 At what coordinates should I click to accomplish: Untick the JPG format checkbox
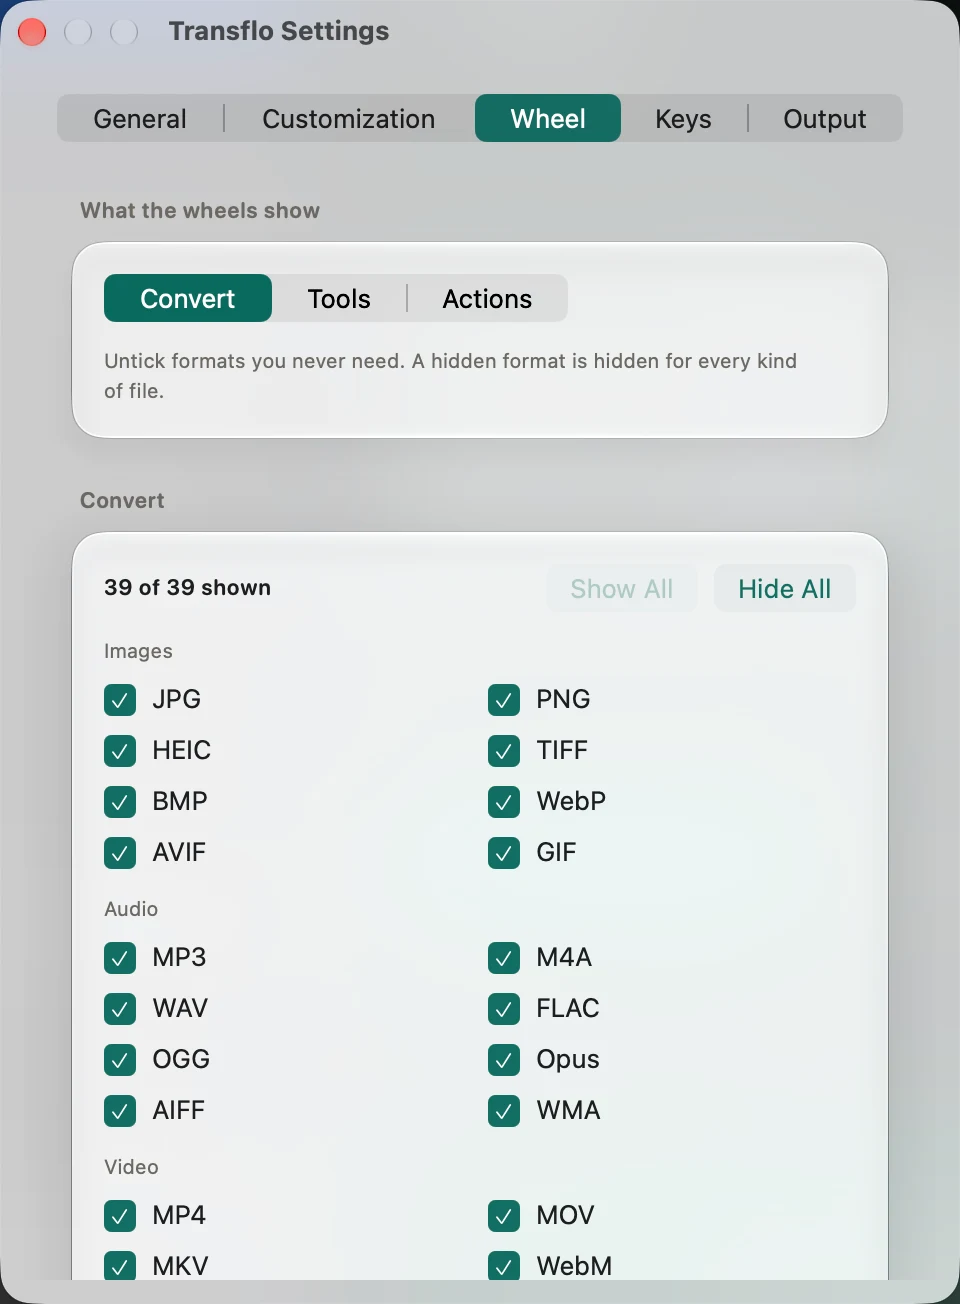[x=120, y=700]
